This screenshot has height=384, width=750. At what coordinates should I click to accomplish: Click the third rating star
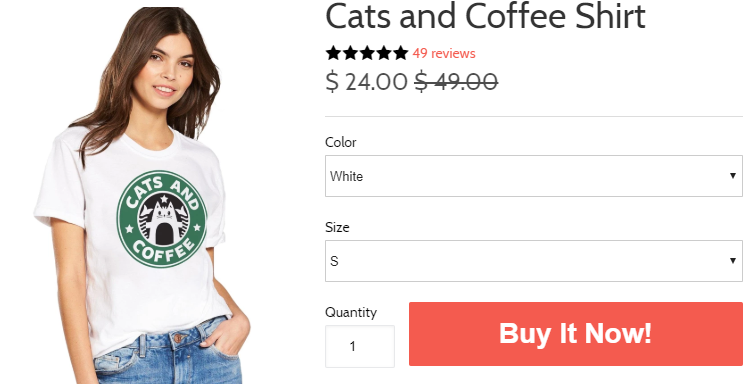tap(367, 53)
